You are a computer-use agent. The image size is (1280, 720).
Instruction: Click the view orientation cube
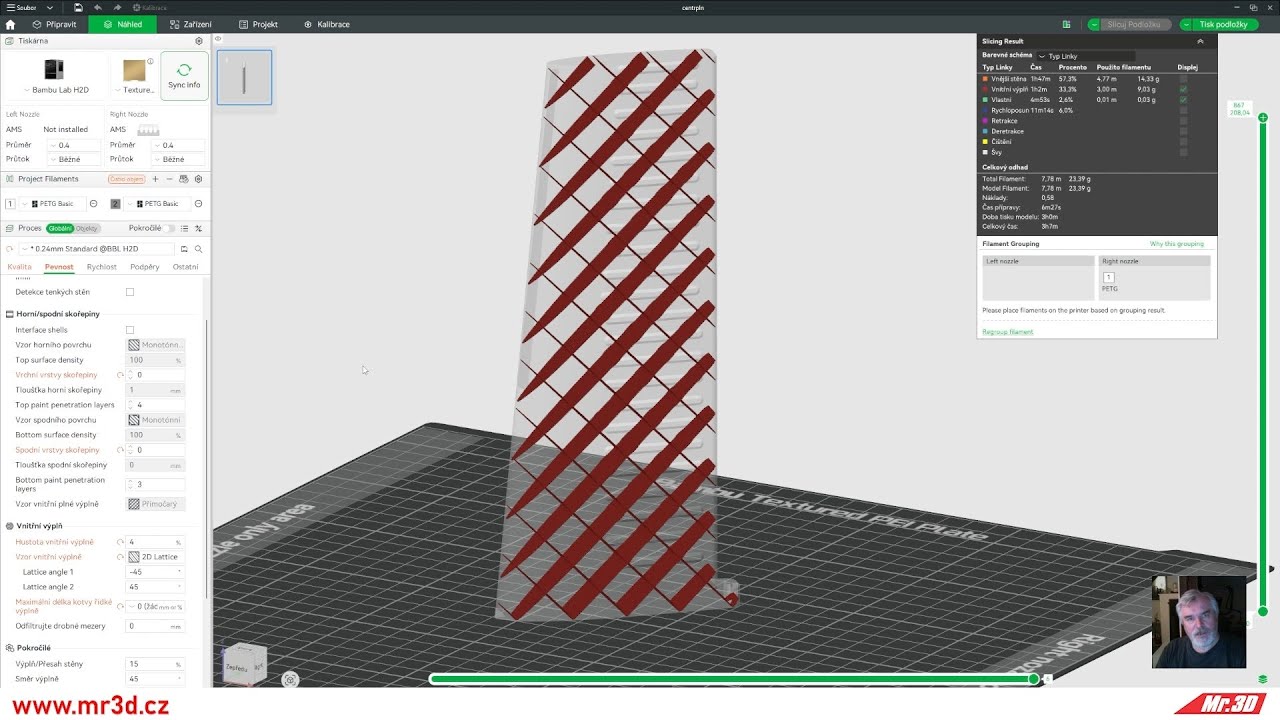click(243, 666)
